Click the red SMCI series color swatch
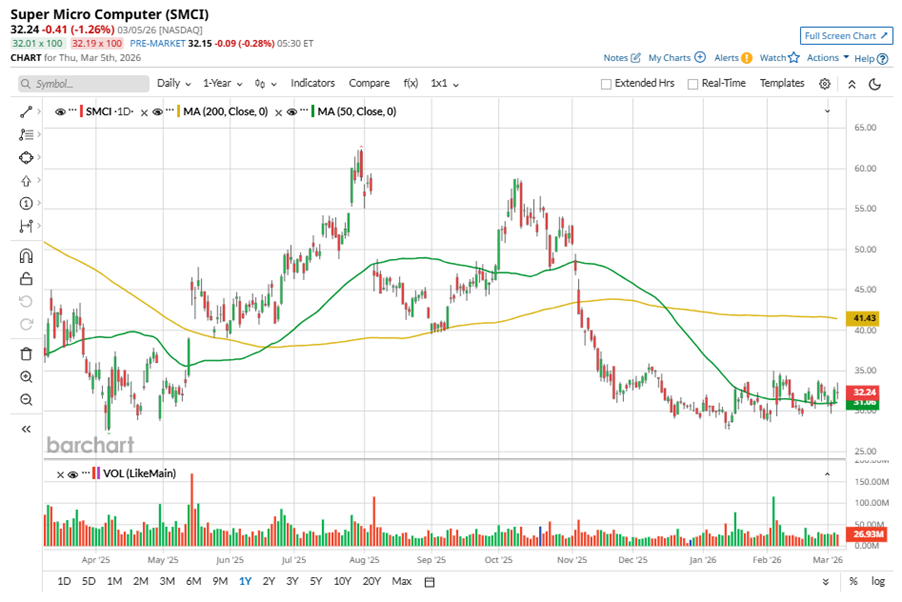Image resolution: width=902 pixels, height=602 pixels. click(x=81, y=112)
